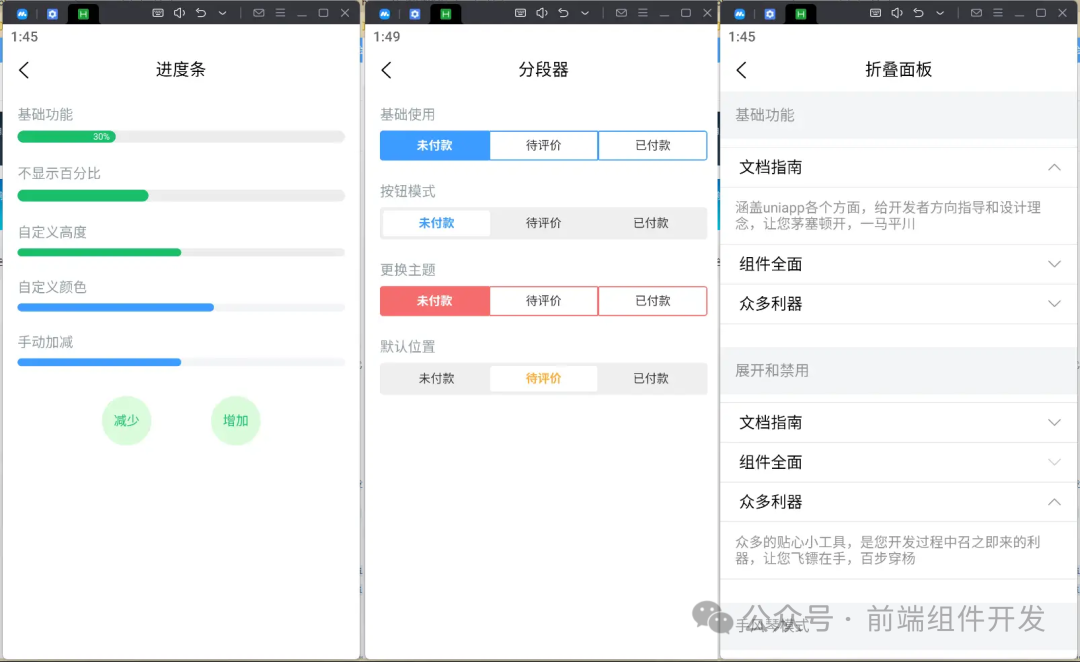Click the 不显示百分比 green progress bar
1080x662 pixels.
tap(181, 196)
